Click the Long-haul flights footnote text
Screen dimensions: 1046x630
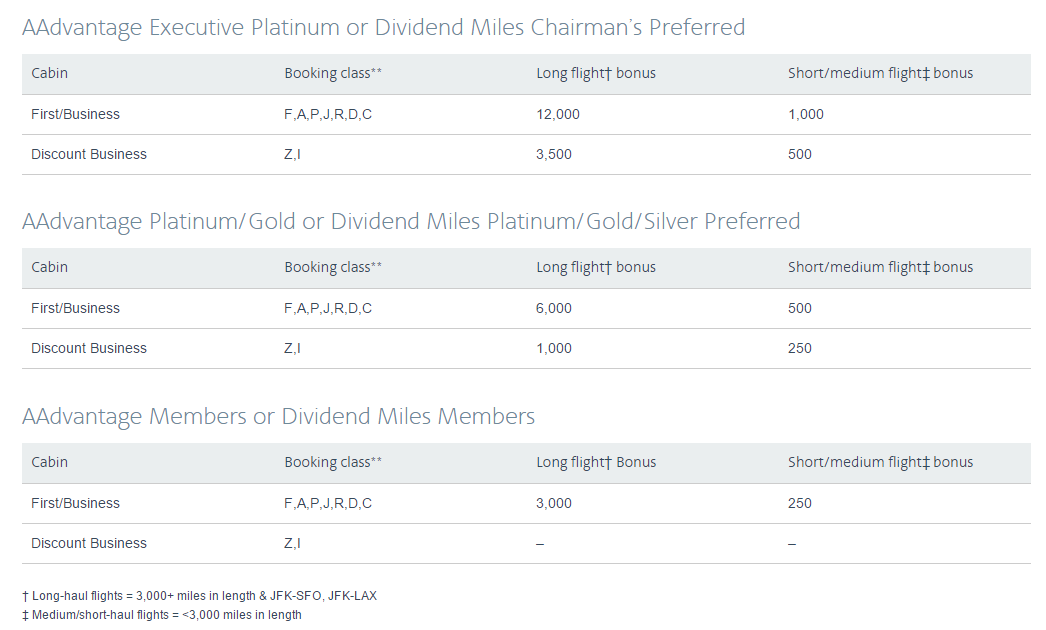(199, 596)
